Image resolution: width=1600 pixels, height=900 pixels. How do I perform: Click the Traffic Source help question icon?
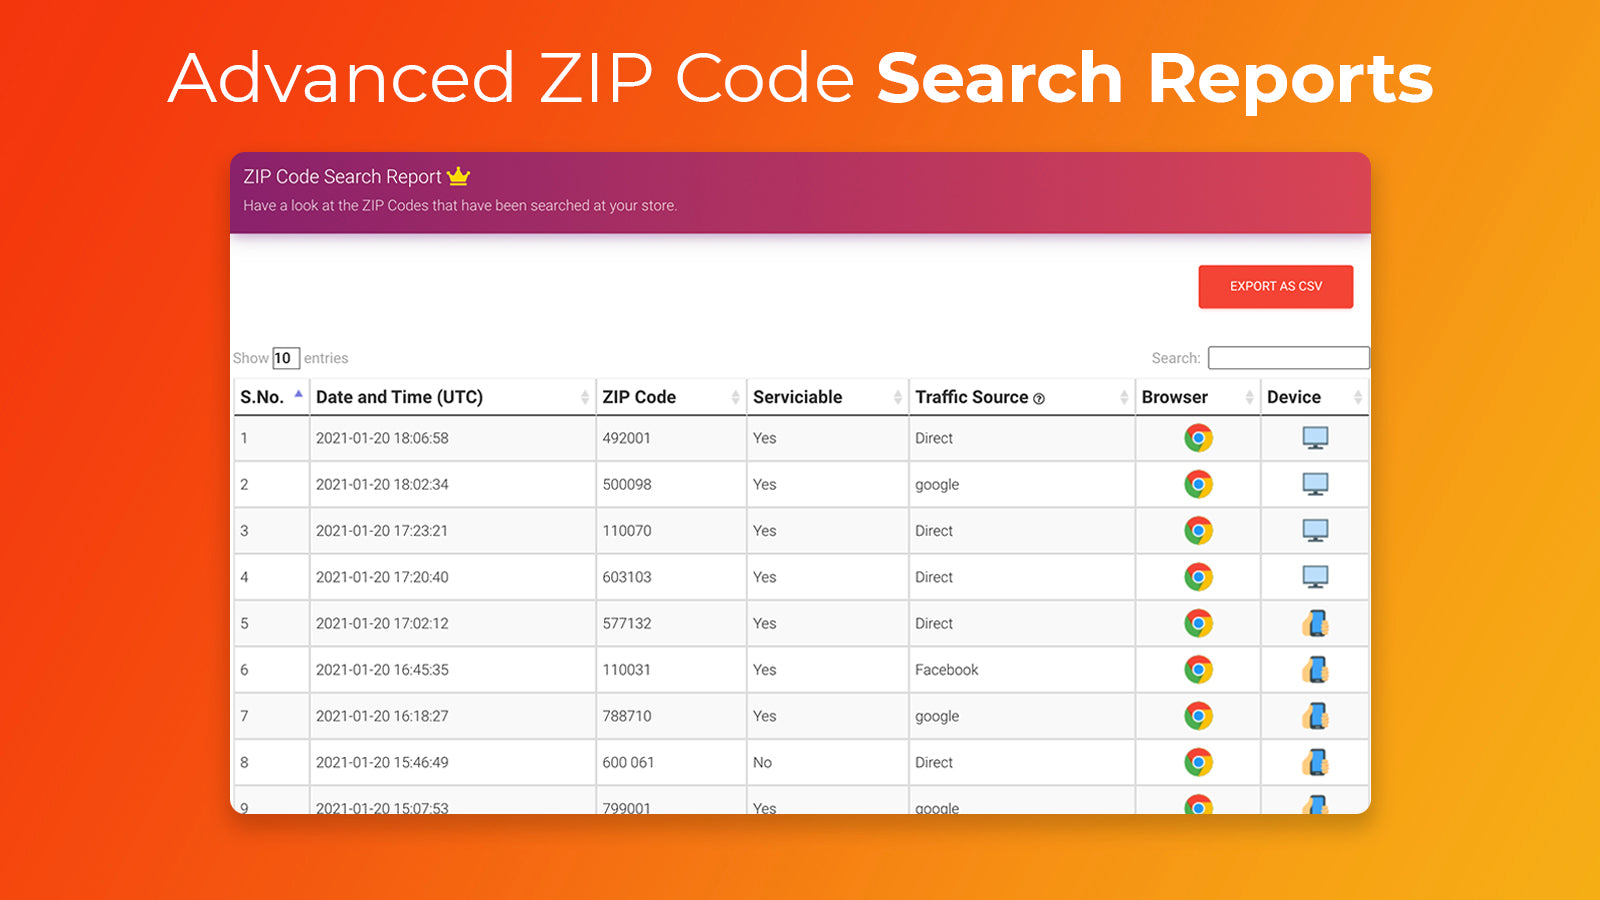click(1039, 398)
